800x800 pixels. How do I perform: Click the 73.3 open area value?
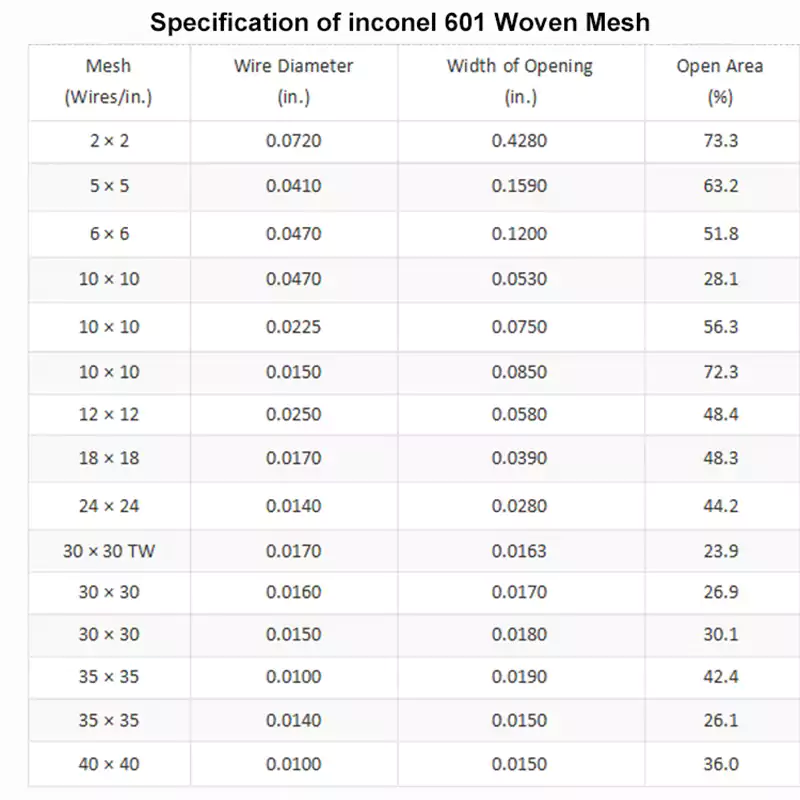click(720, 141)
